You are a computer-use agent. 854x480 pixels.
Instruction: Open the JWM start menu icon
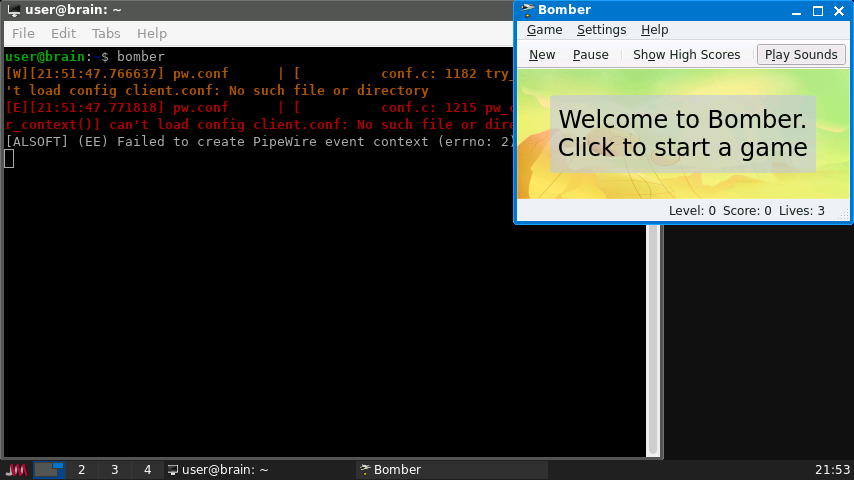click(x=16, y=470)
